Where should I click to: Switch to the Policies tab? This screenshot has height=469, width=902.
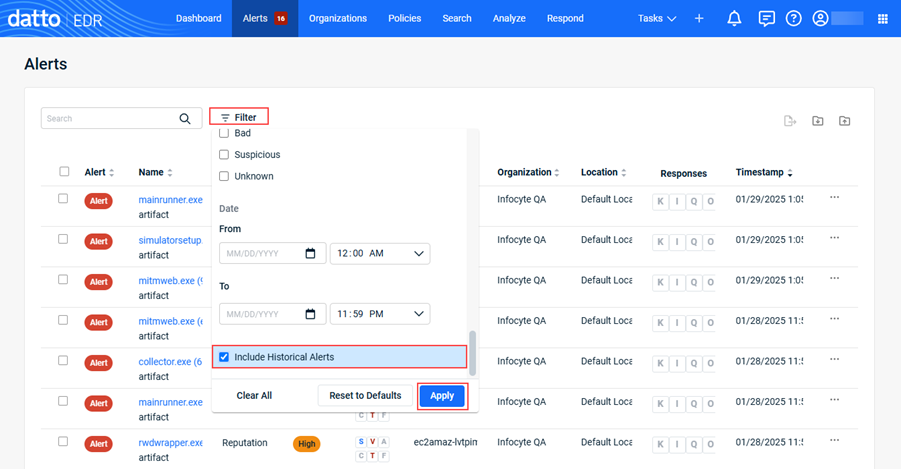point(404,18)
